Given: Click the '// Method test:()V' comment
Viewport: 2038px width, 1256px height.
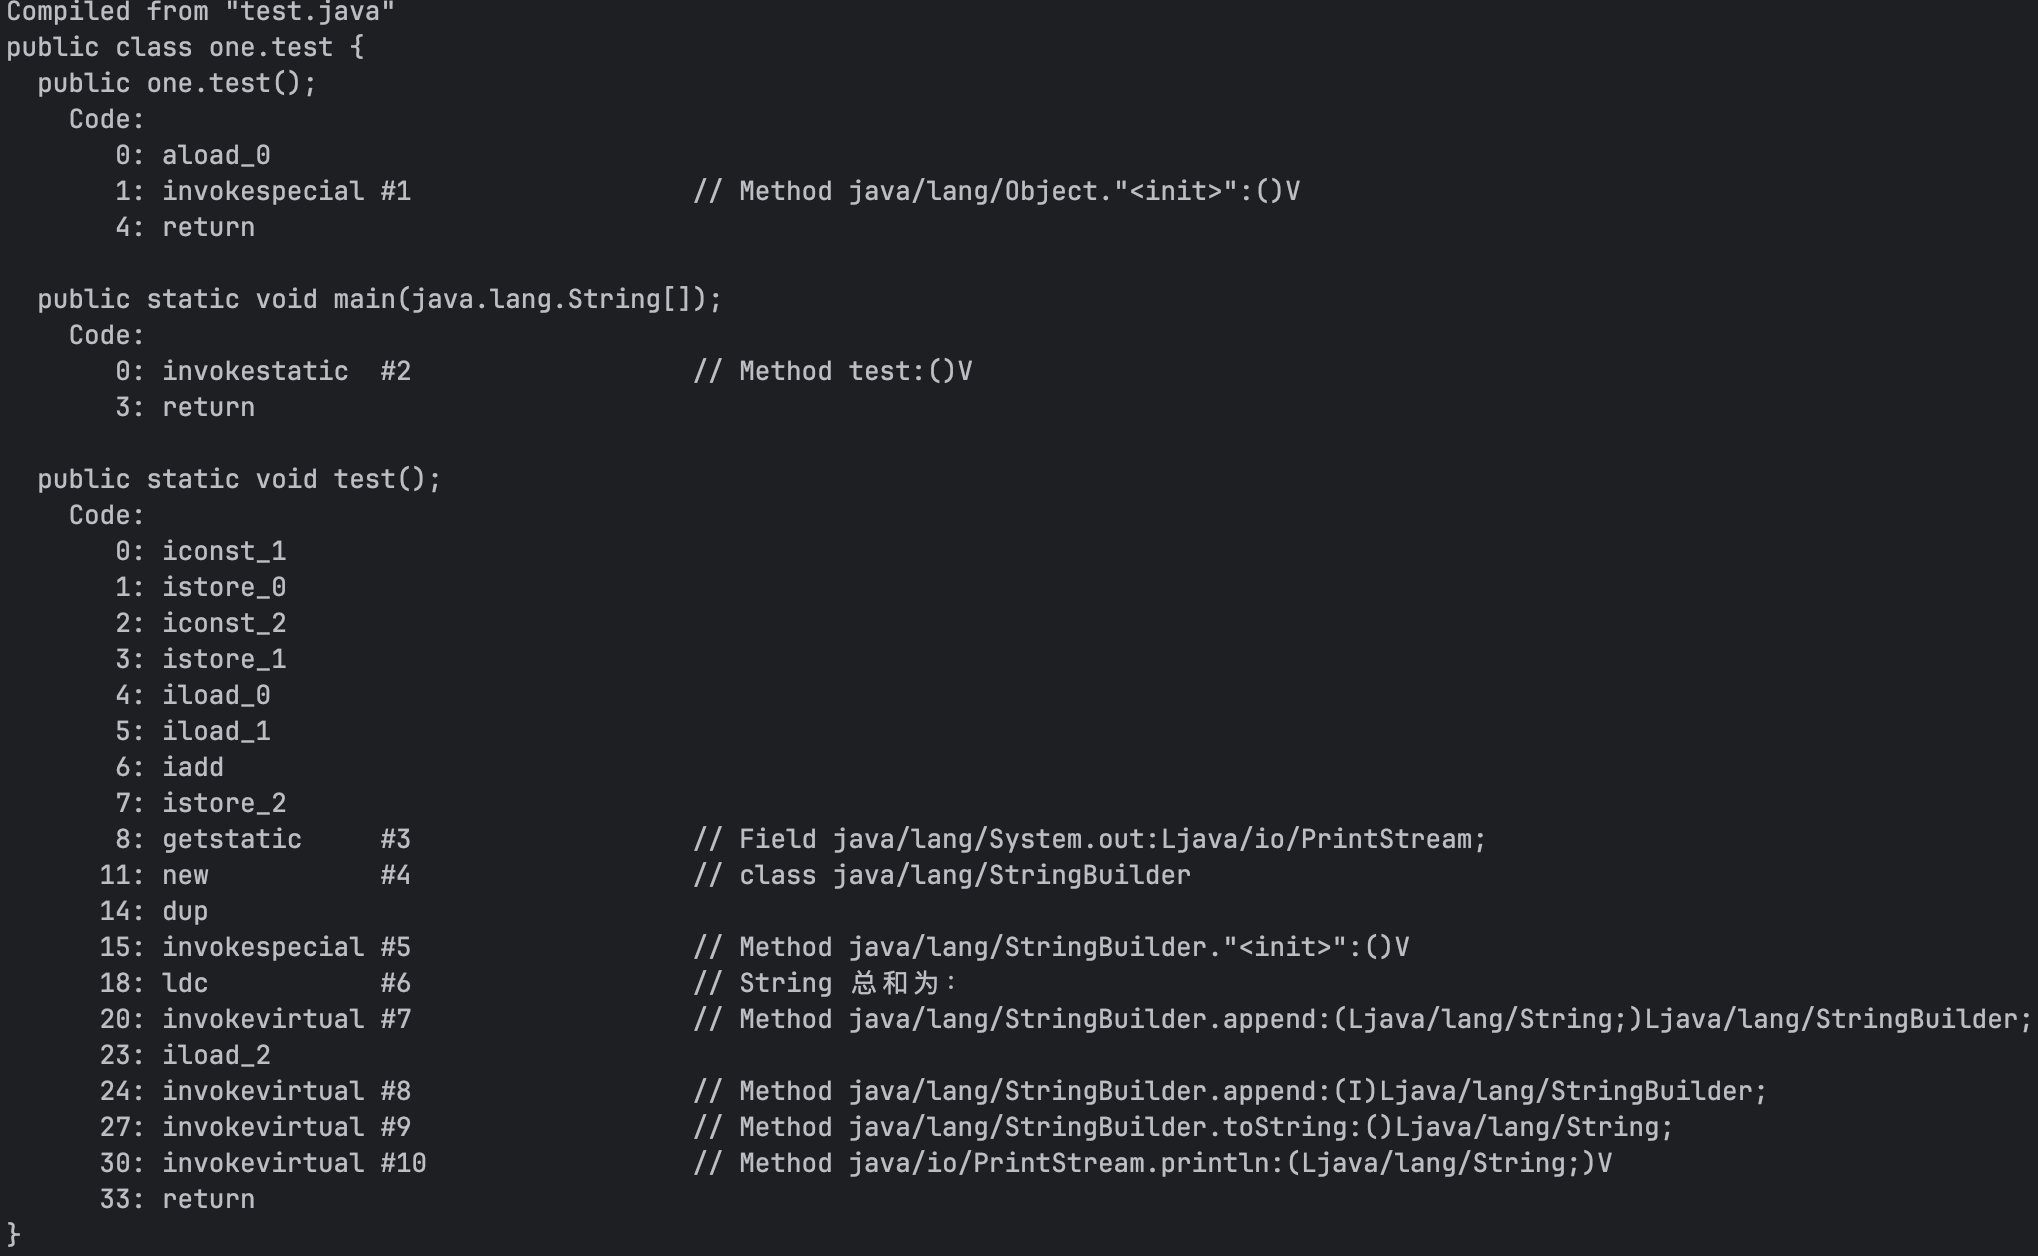Looking at the screenshot, I should pyautogui.click(x=832, y=371).
